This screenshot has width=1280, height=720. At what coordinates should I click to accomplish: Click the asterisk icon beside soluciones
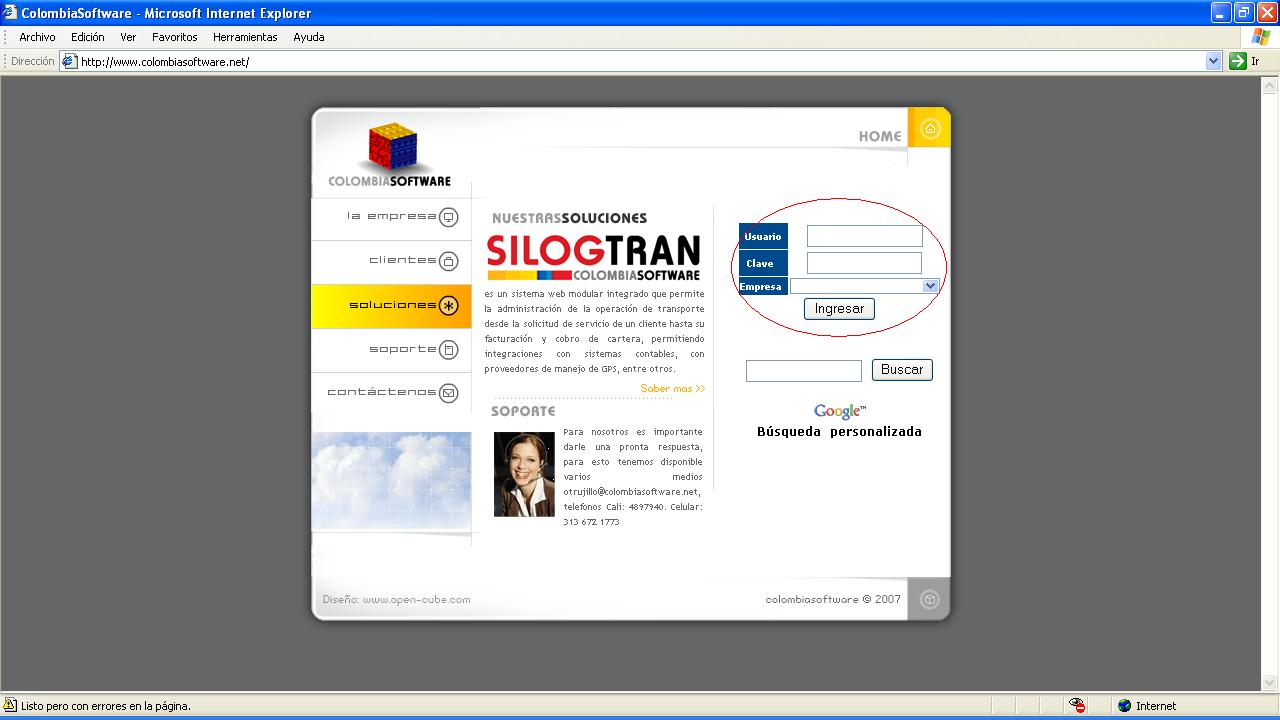click(x=449, y=306)
